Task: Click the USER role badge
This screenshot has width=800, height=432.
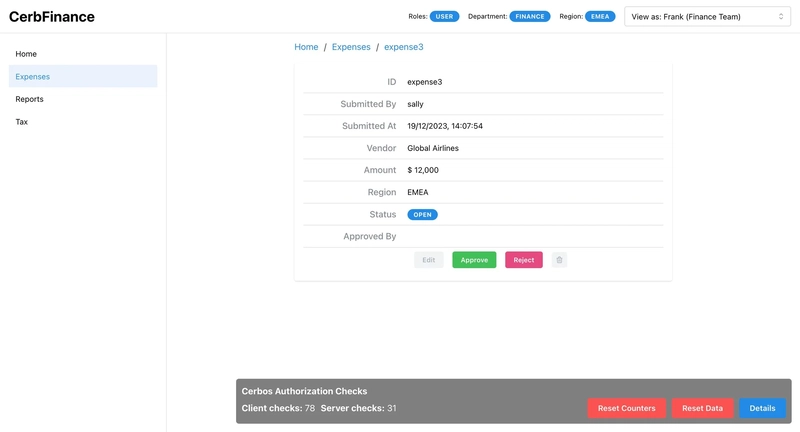Action: point(444,16)
